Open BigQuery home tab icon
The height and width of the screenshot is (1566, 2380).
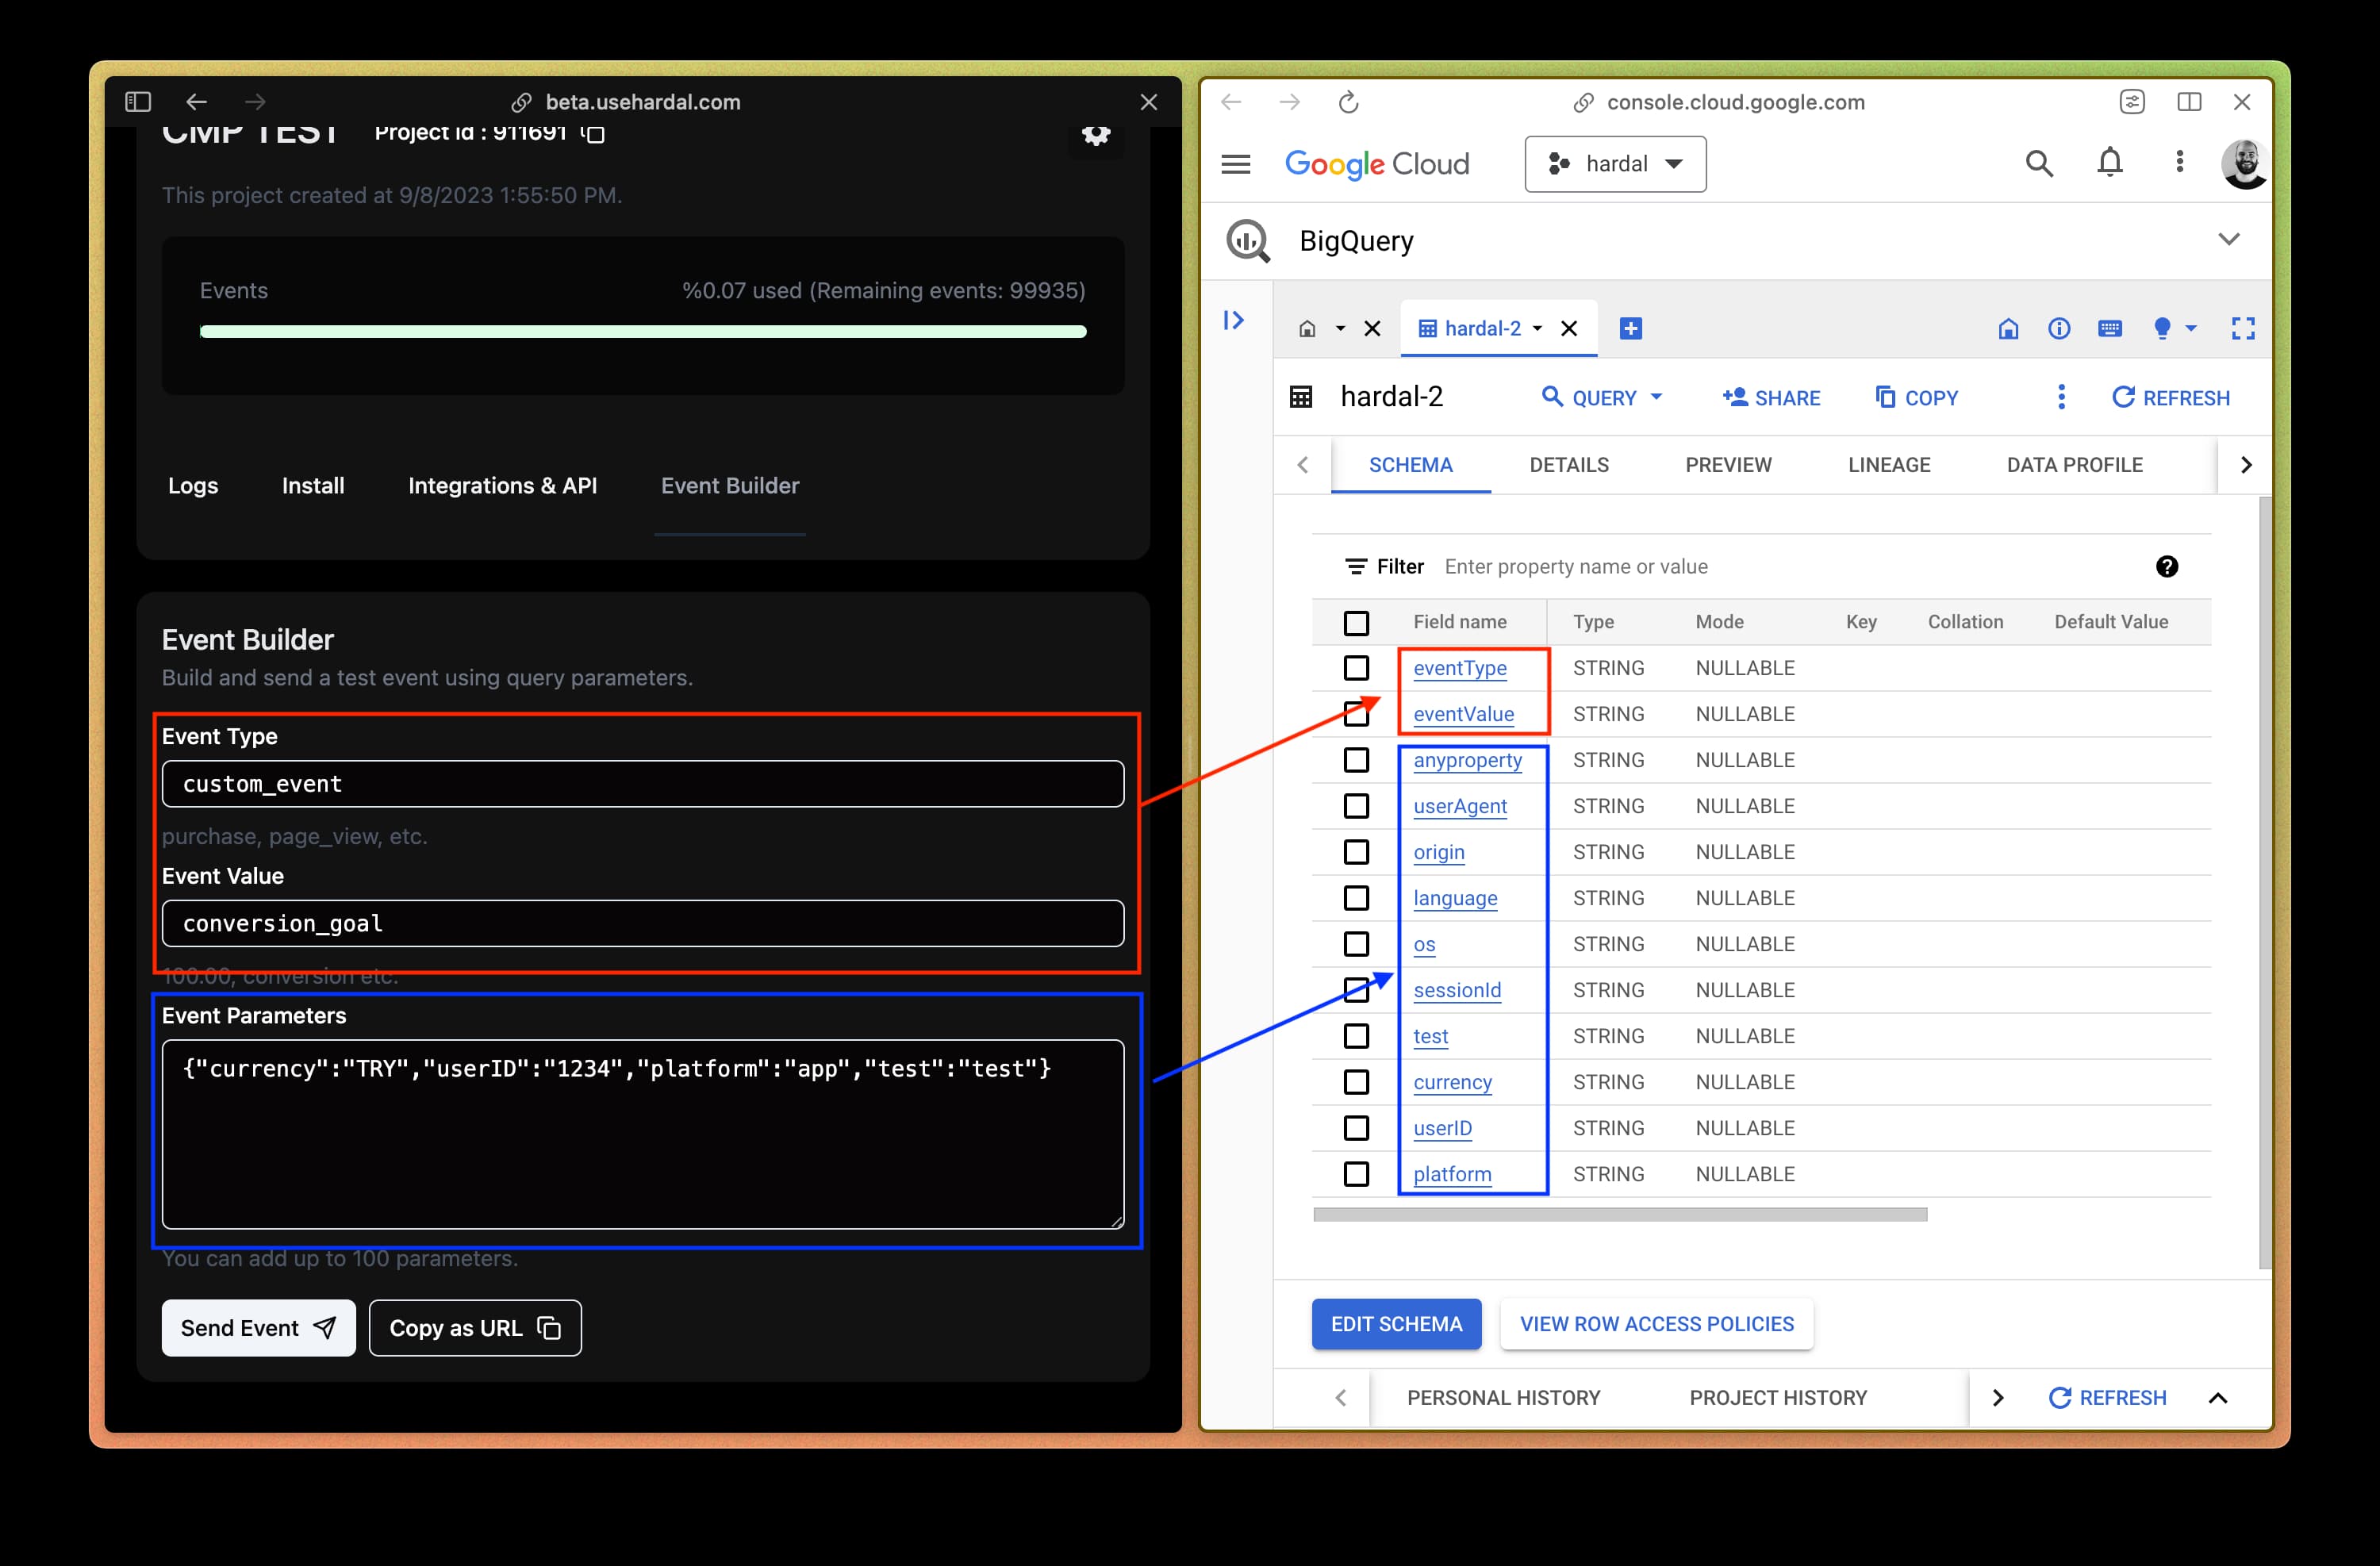[1307, 329]
